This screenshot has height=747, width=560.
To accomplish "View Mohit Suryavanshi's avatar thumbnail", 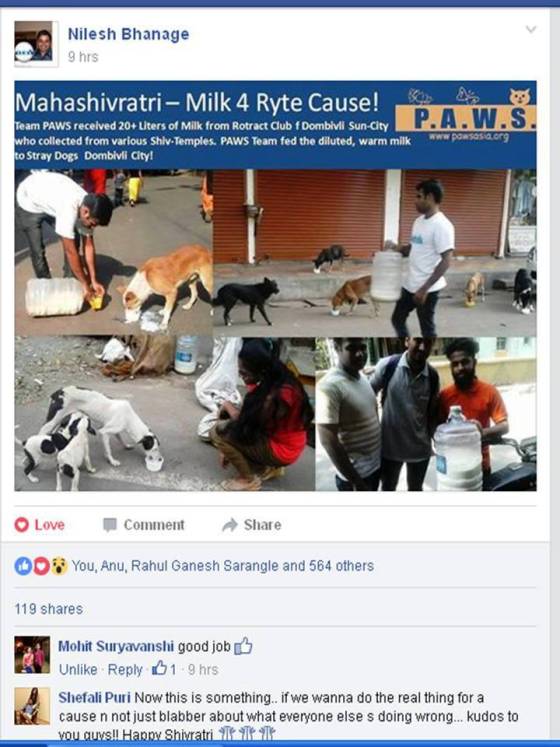I will click(x=32, y=655).
